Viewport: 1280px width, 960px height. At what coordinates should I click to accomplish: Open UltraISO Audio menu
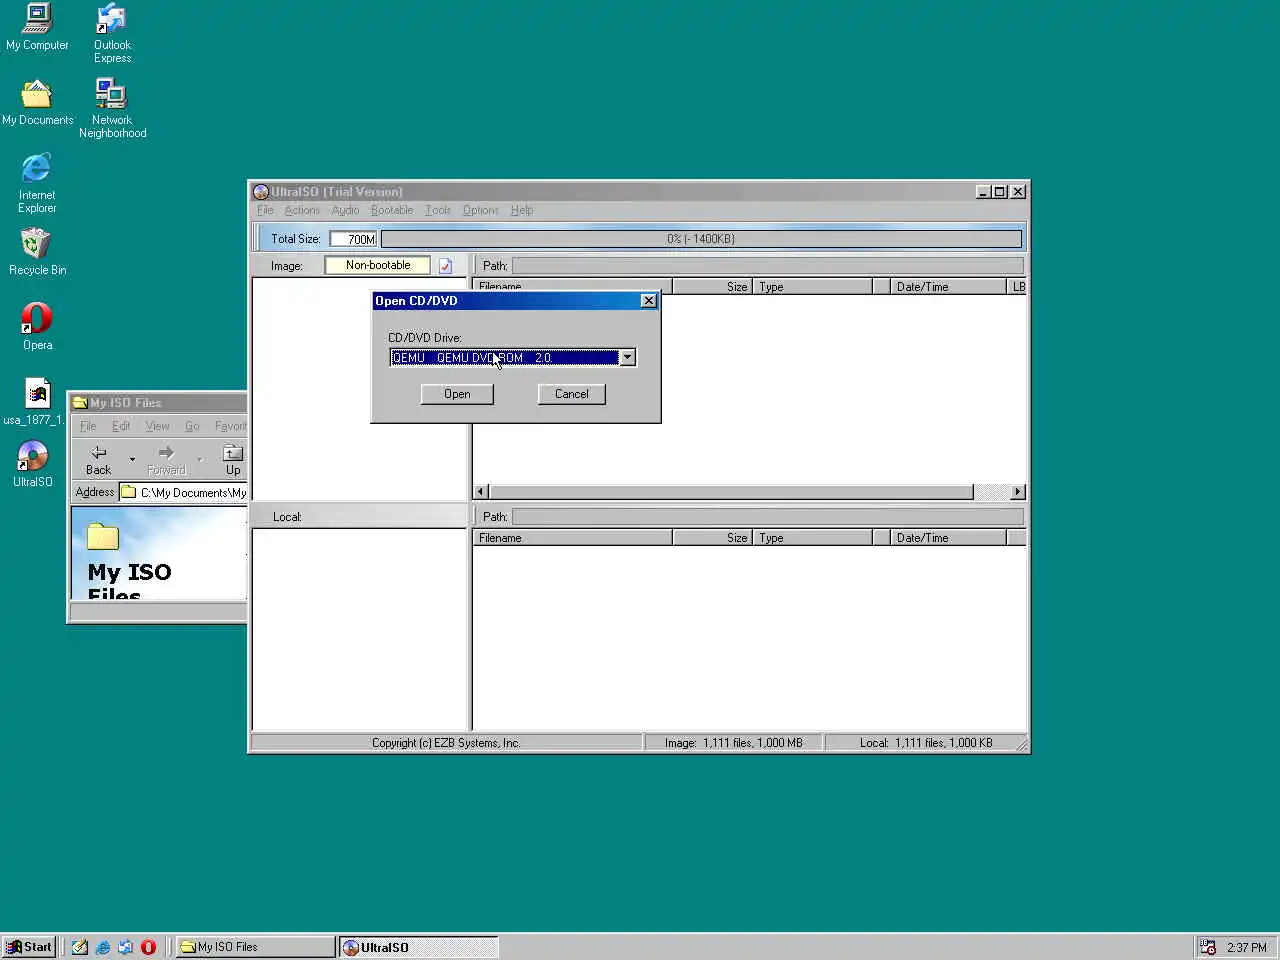pos(345,211)
